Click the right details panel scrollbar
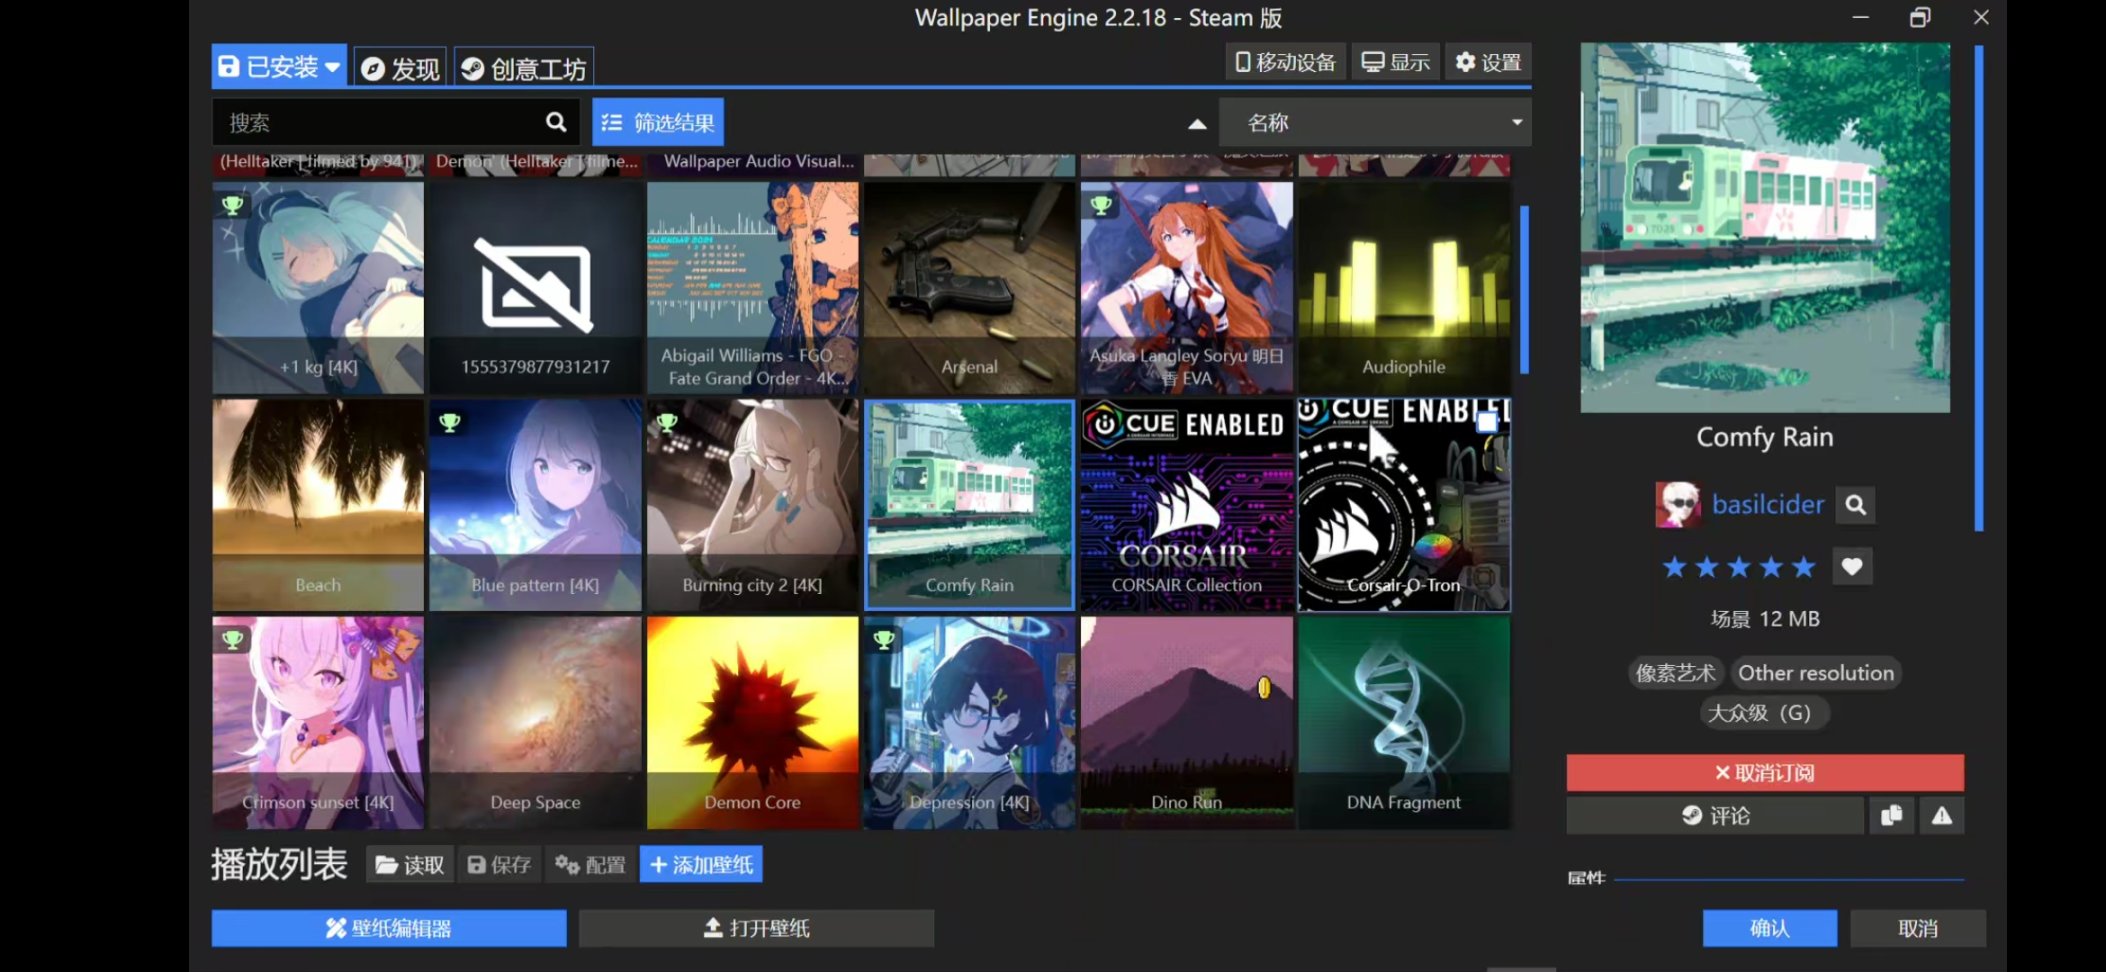The height and width of the screenshot is (972, 2106). [1979, 288]
